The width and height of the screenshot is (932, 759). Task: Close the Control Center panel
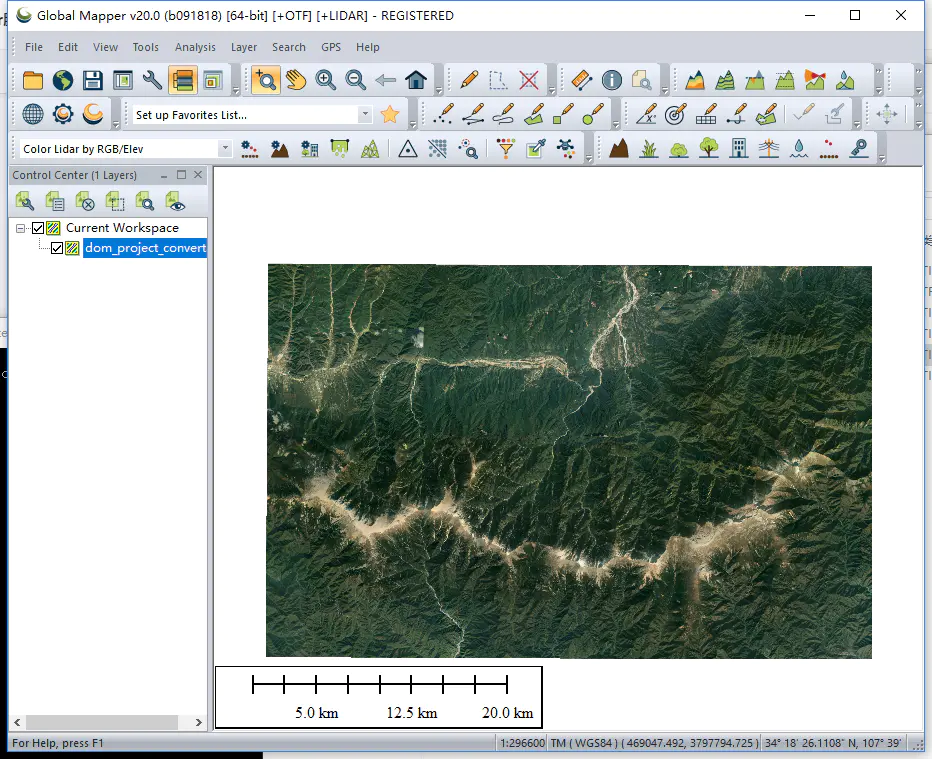[x=198, y=175]
